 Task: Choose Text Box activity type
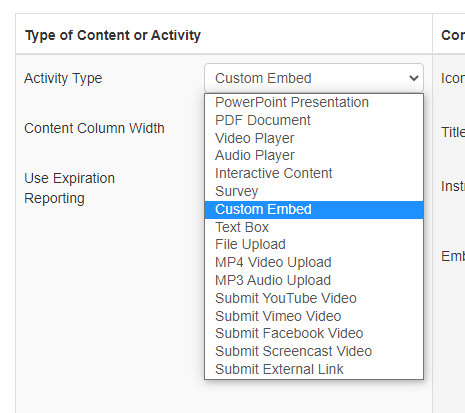pyautogui.click(x=314, y=227)
